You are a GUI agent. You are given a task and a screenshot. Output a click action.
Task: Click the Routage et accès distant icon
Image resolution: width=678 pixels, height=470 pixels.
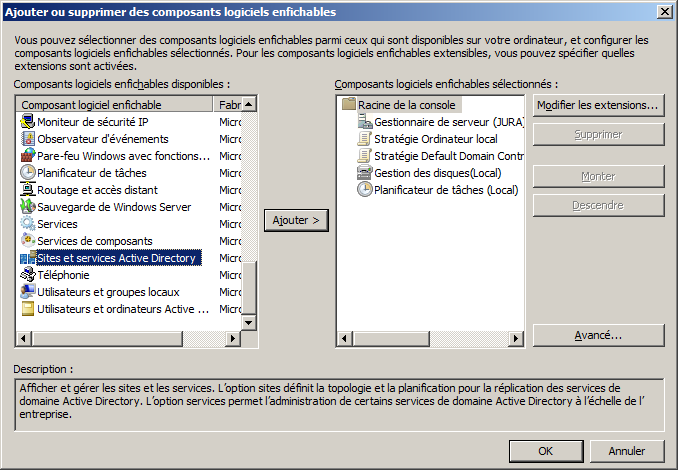coord(28,190)
